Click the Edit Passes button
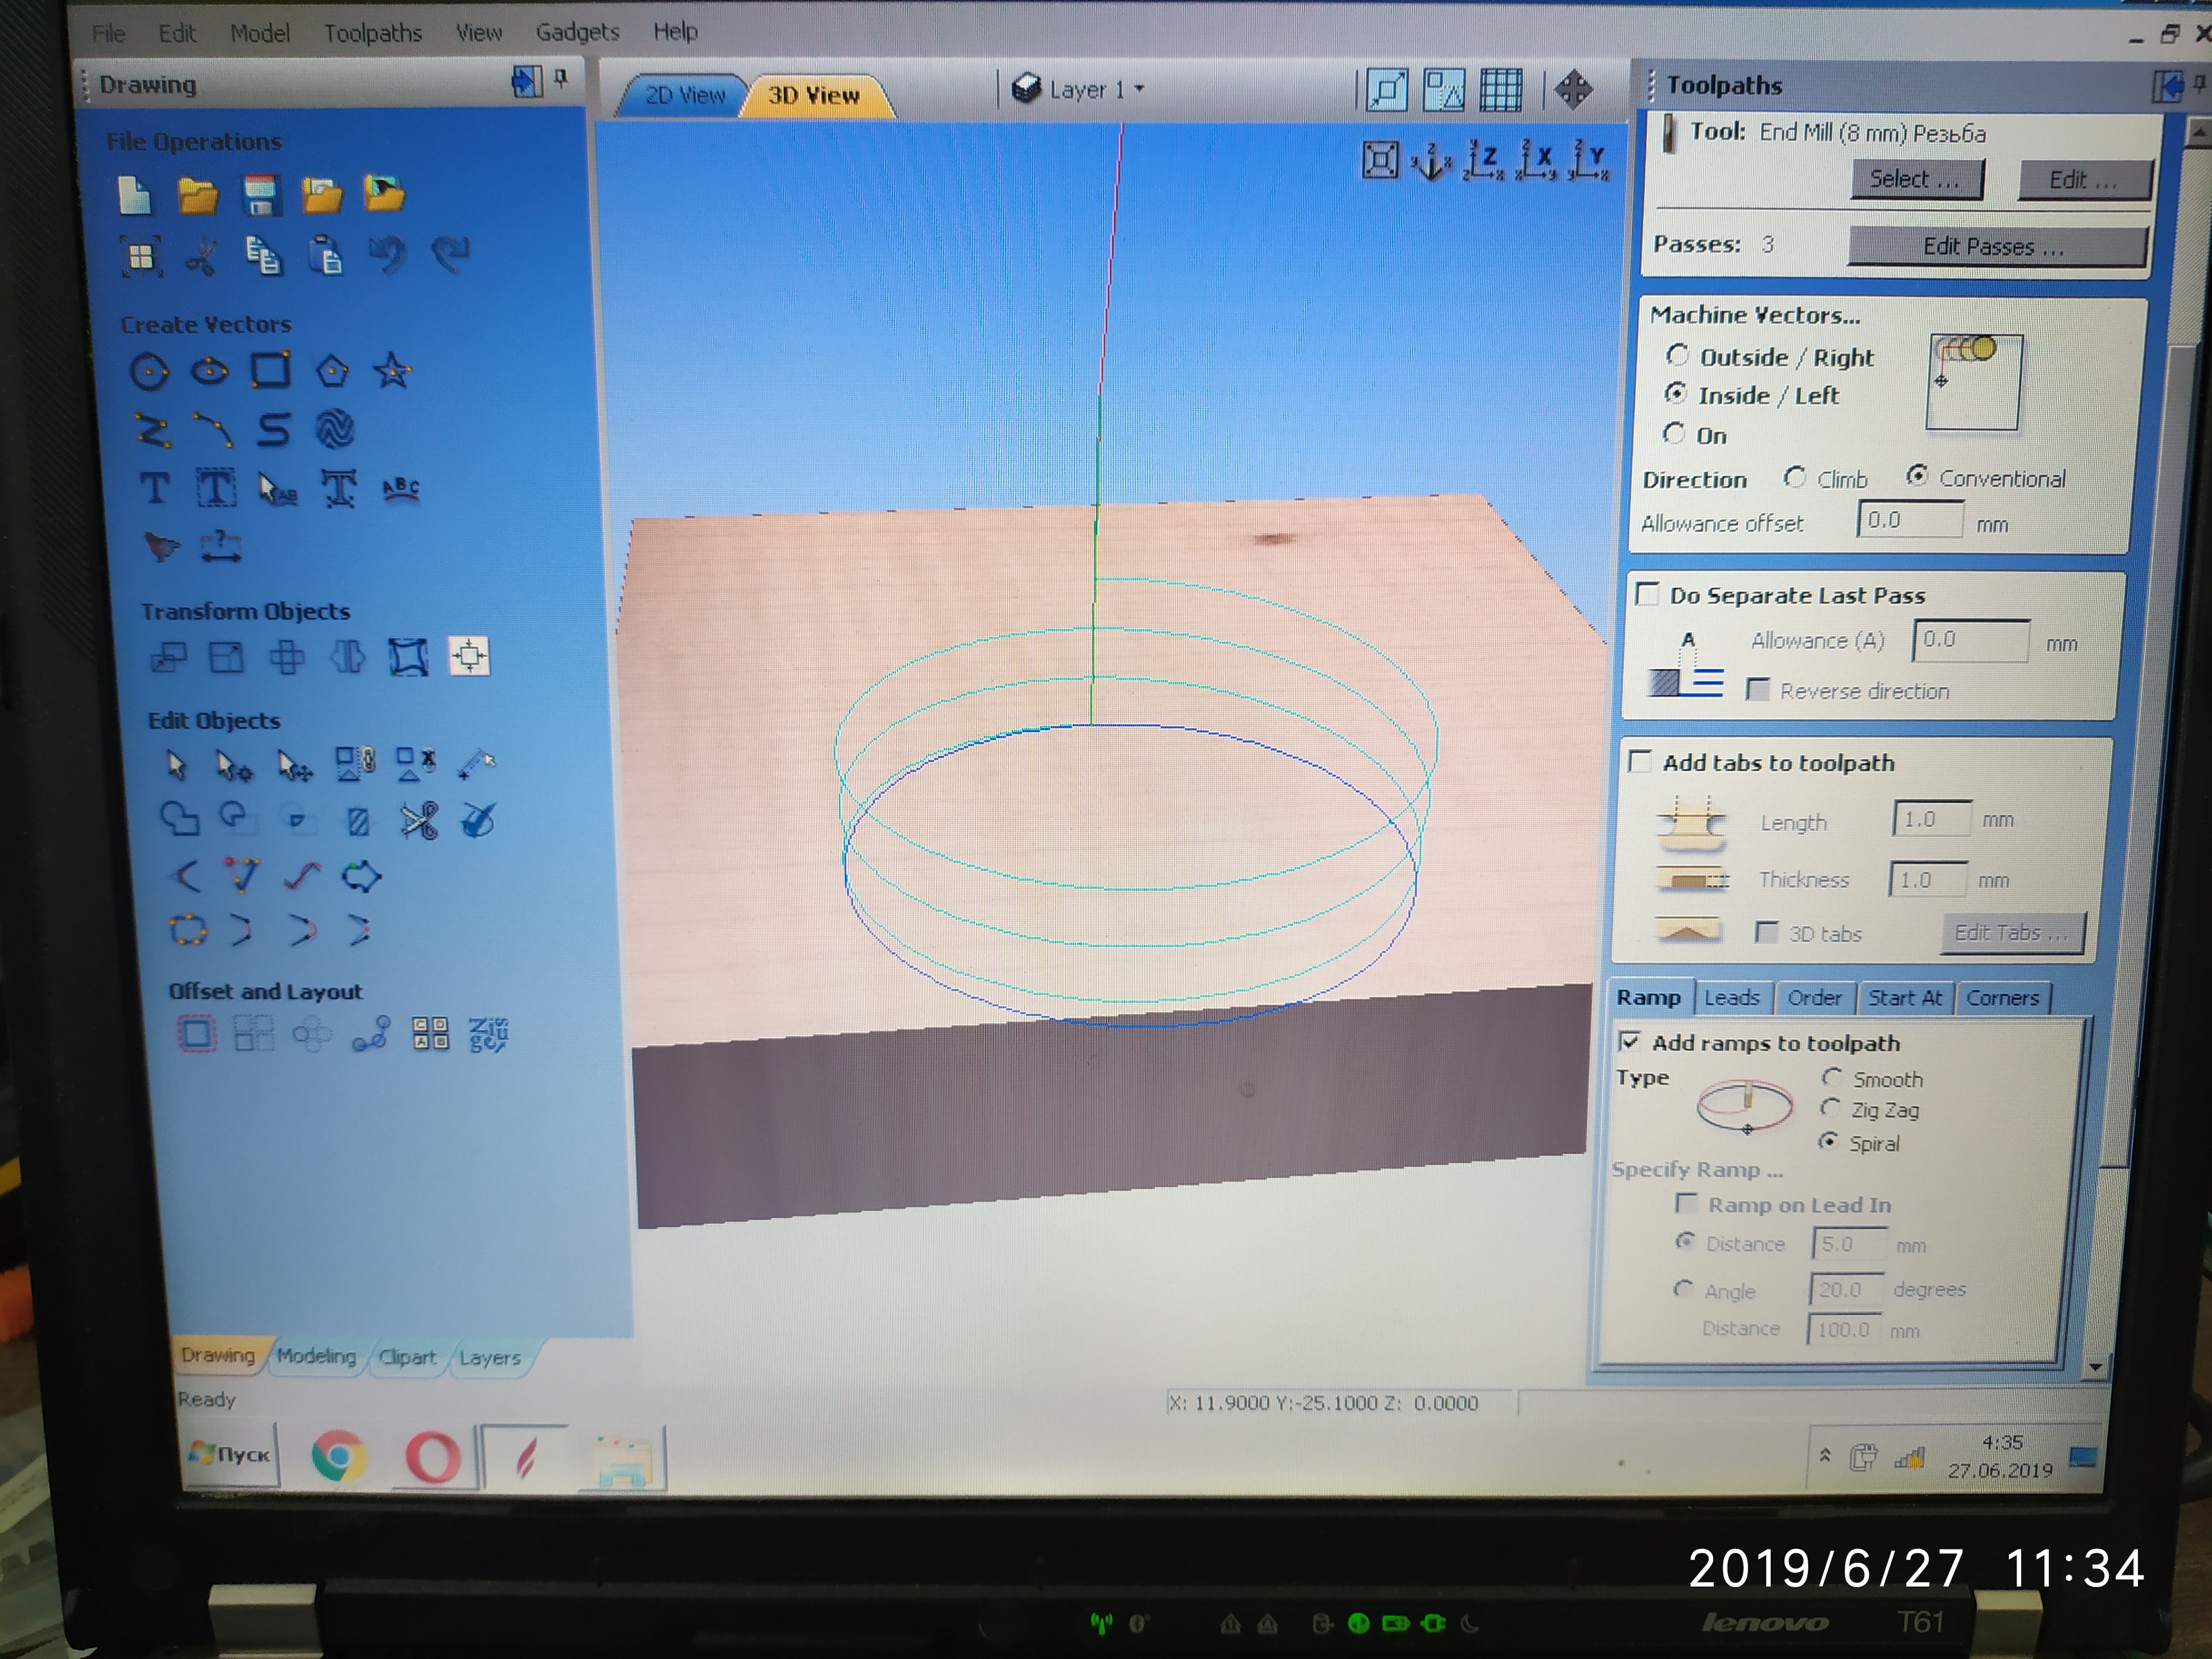Viewport: 2212px width, 1659px height. click(1994, 246)
